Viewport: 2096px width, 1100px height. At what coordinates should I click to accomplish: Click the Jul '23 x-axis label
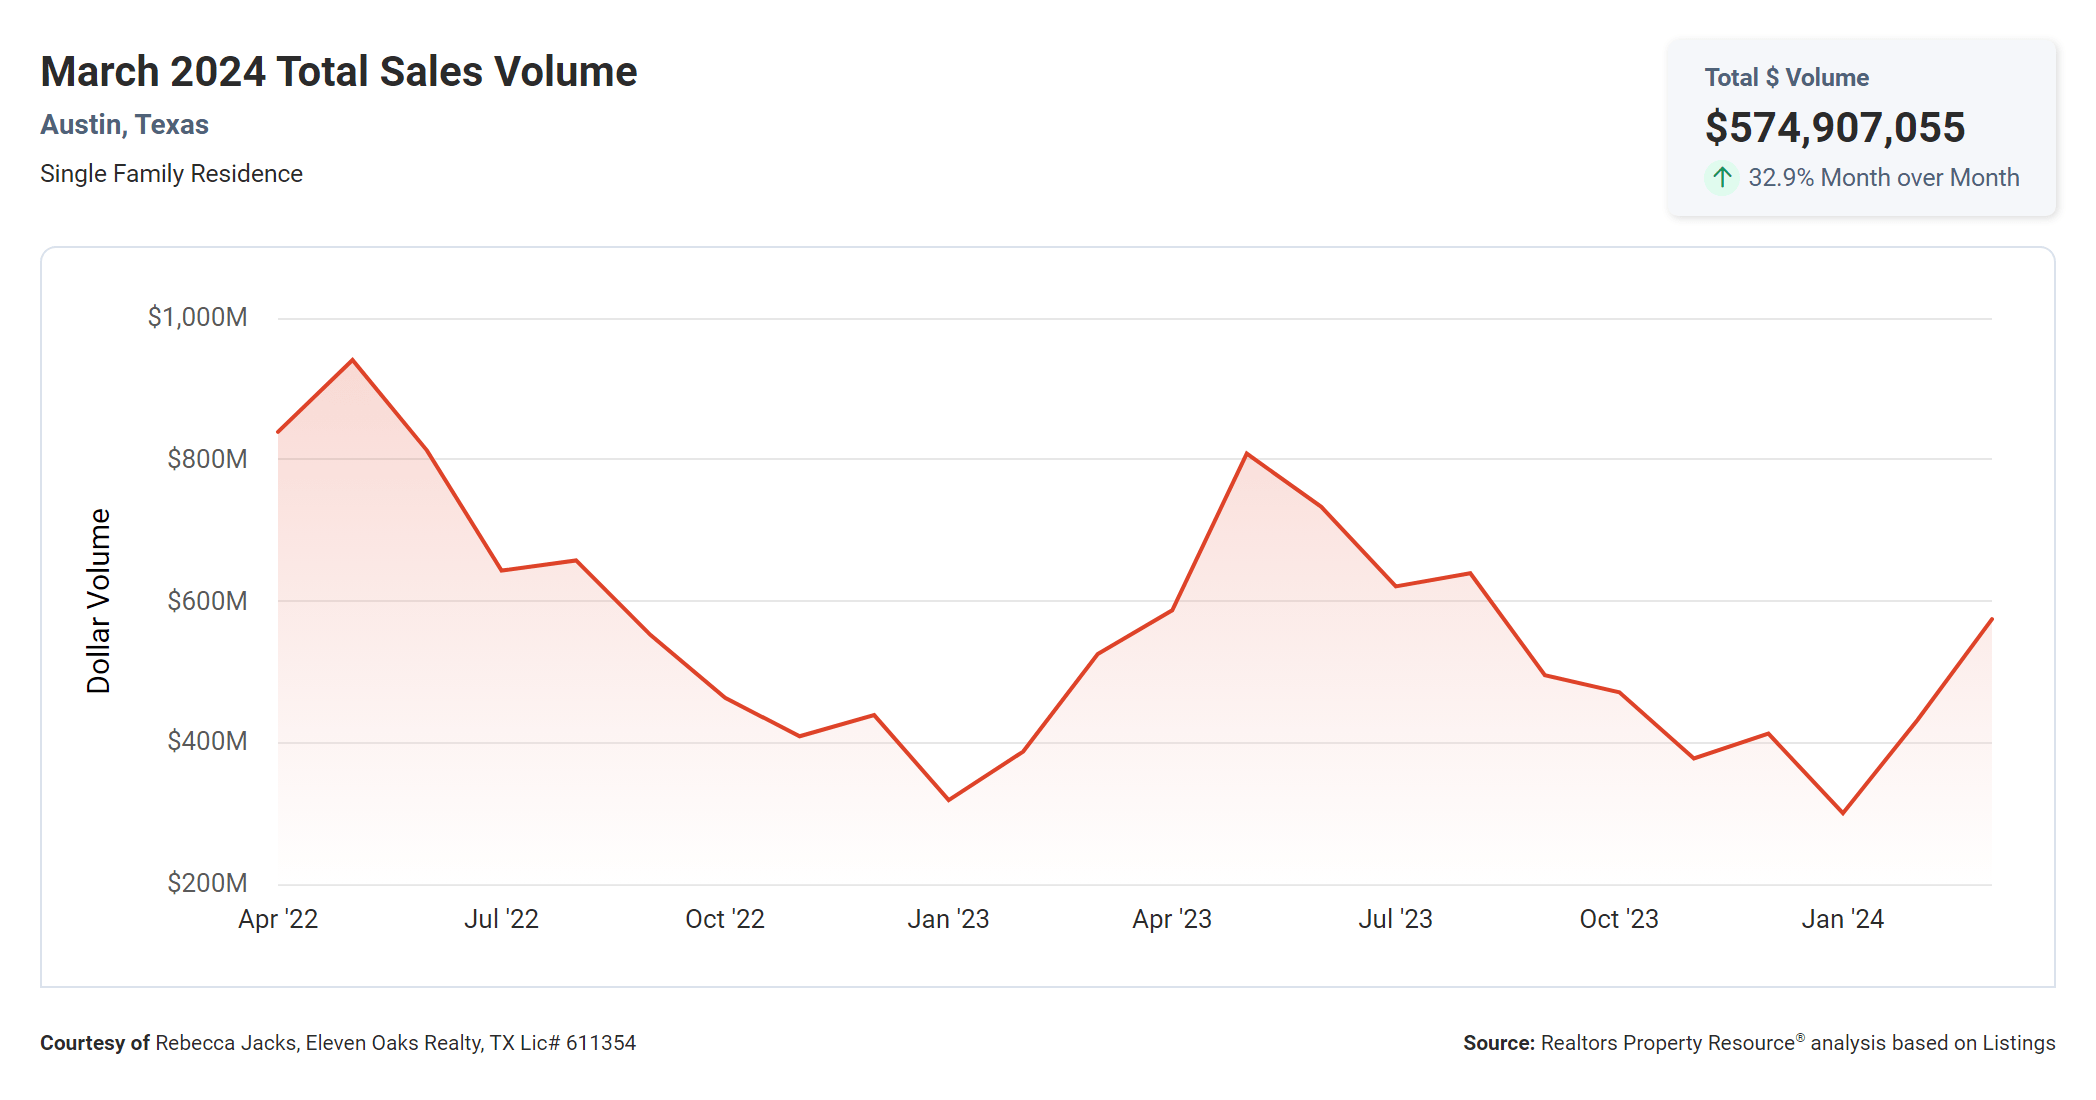pos(1395,919)
